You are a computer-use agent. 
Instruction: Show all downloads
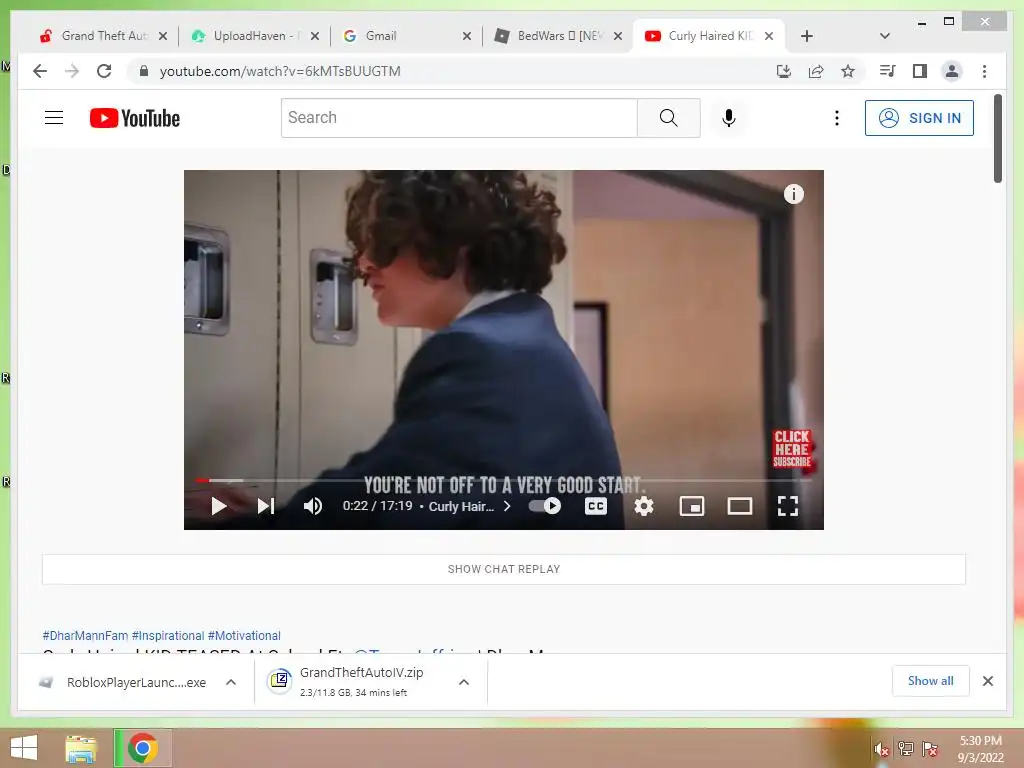931,681
